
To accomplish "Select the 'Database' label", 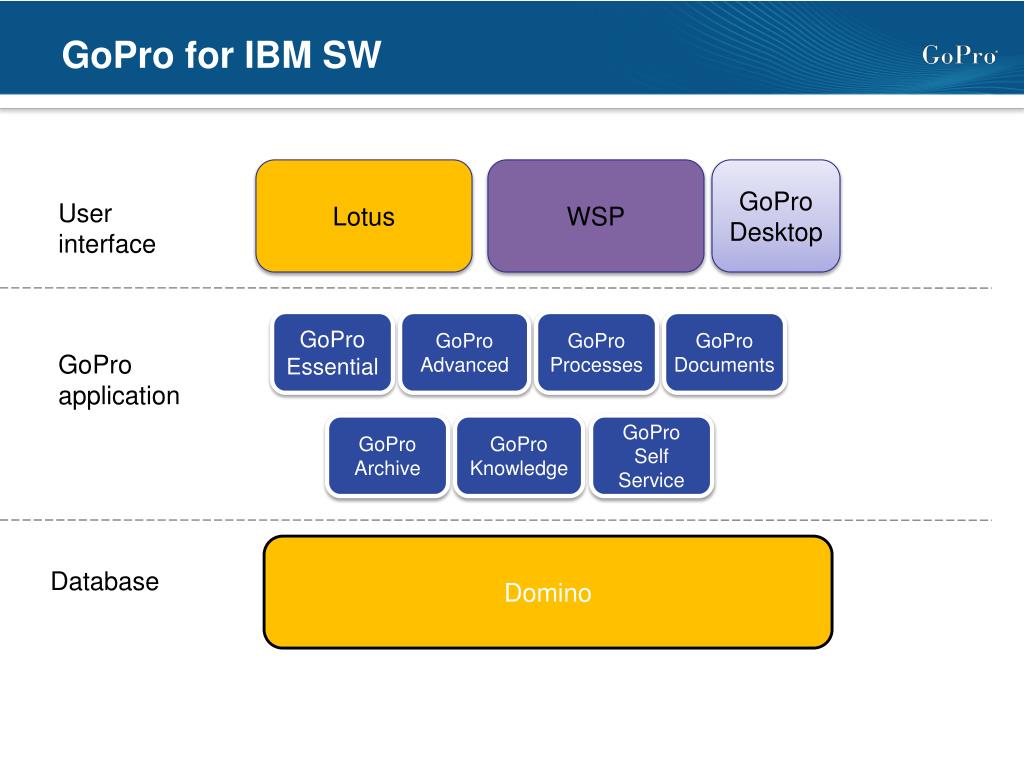I will click(x=105, y=581).
